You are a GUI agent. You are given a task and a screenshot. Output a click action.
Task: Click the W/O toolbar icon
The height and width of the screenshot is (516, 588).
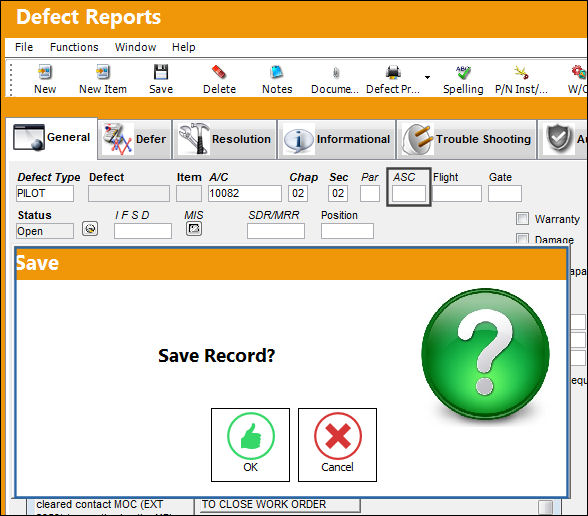click(579, 72)
